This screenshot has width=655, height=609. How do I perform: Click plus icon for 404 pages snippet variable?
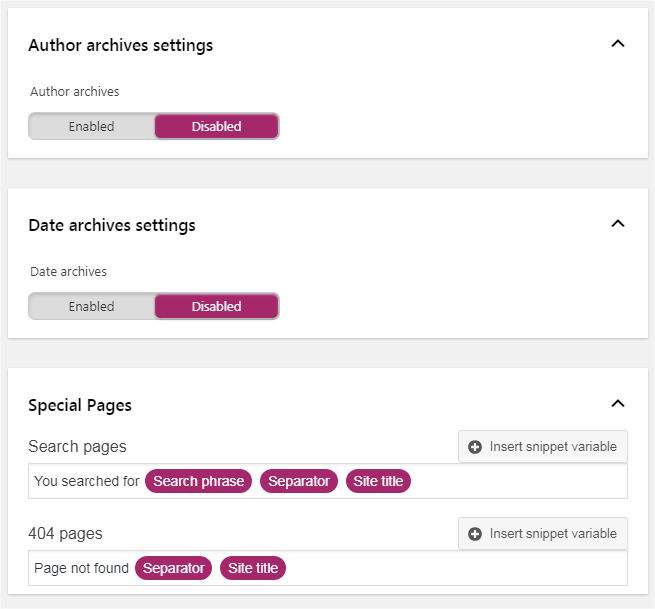475,534
